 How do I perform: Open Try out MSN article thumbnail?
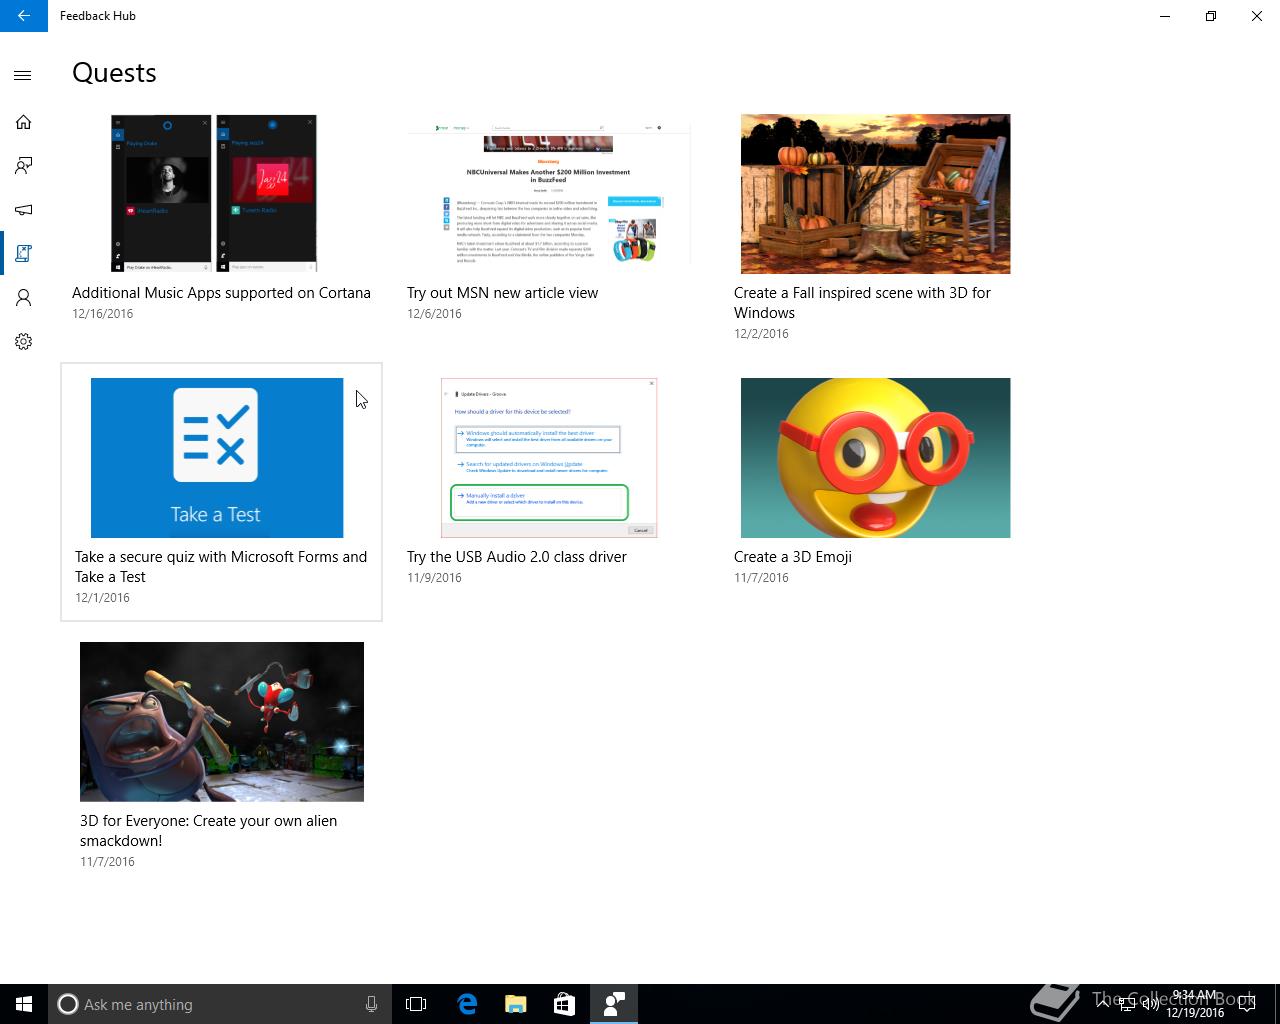(x=549, y=193)
